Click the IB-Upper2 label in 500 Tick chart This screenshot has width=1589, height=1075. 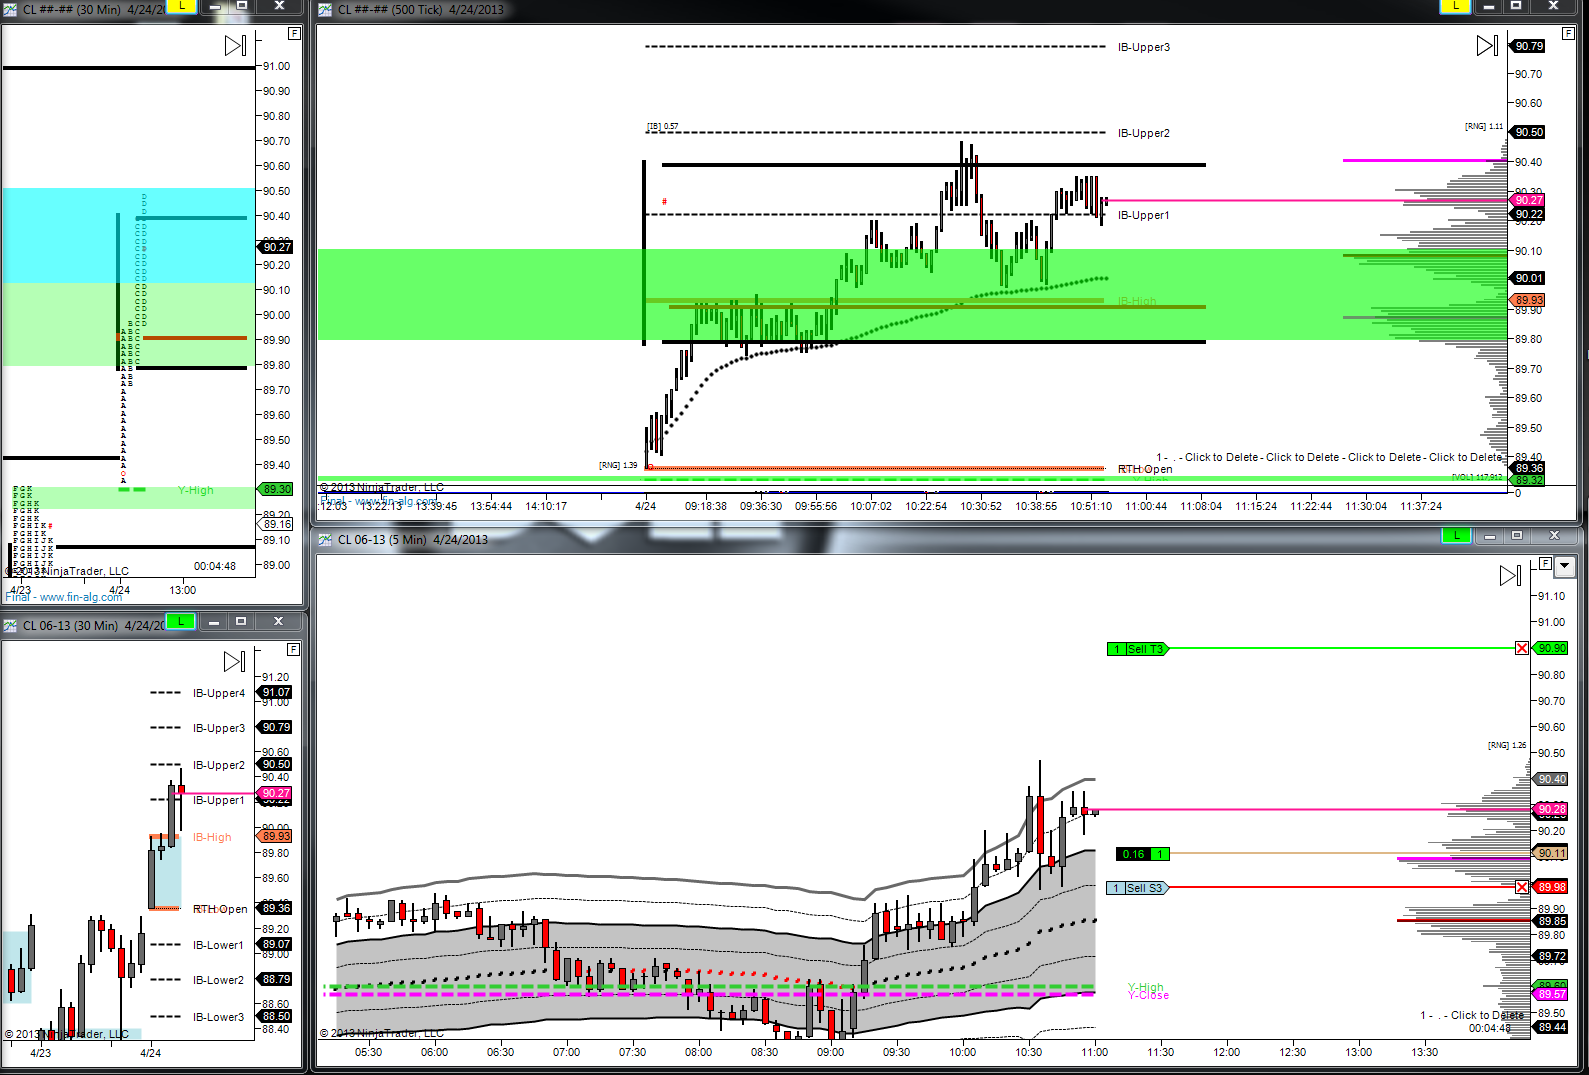(1144, 133)
